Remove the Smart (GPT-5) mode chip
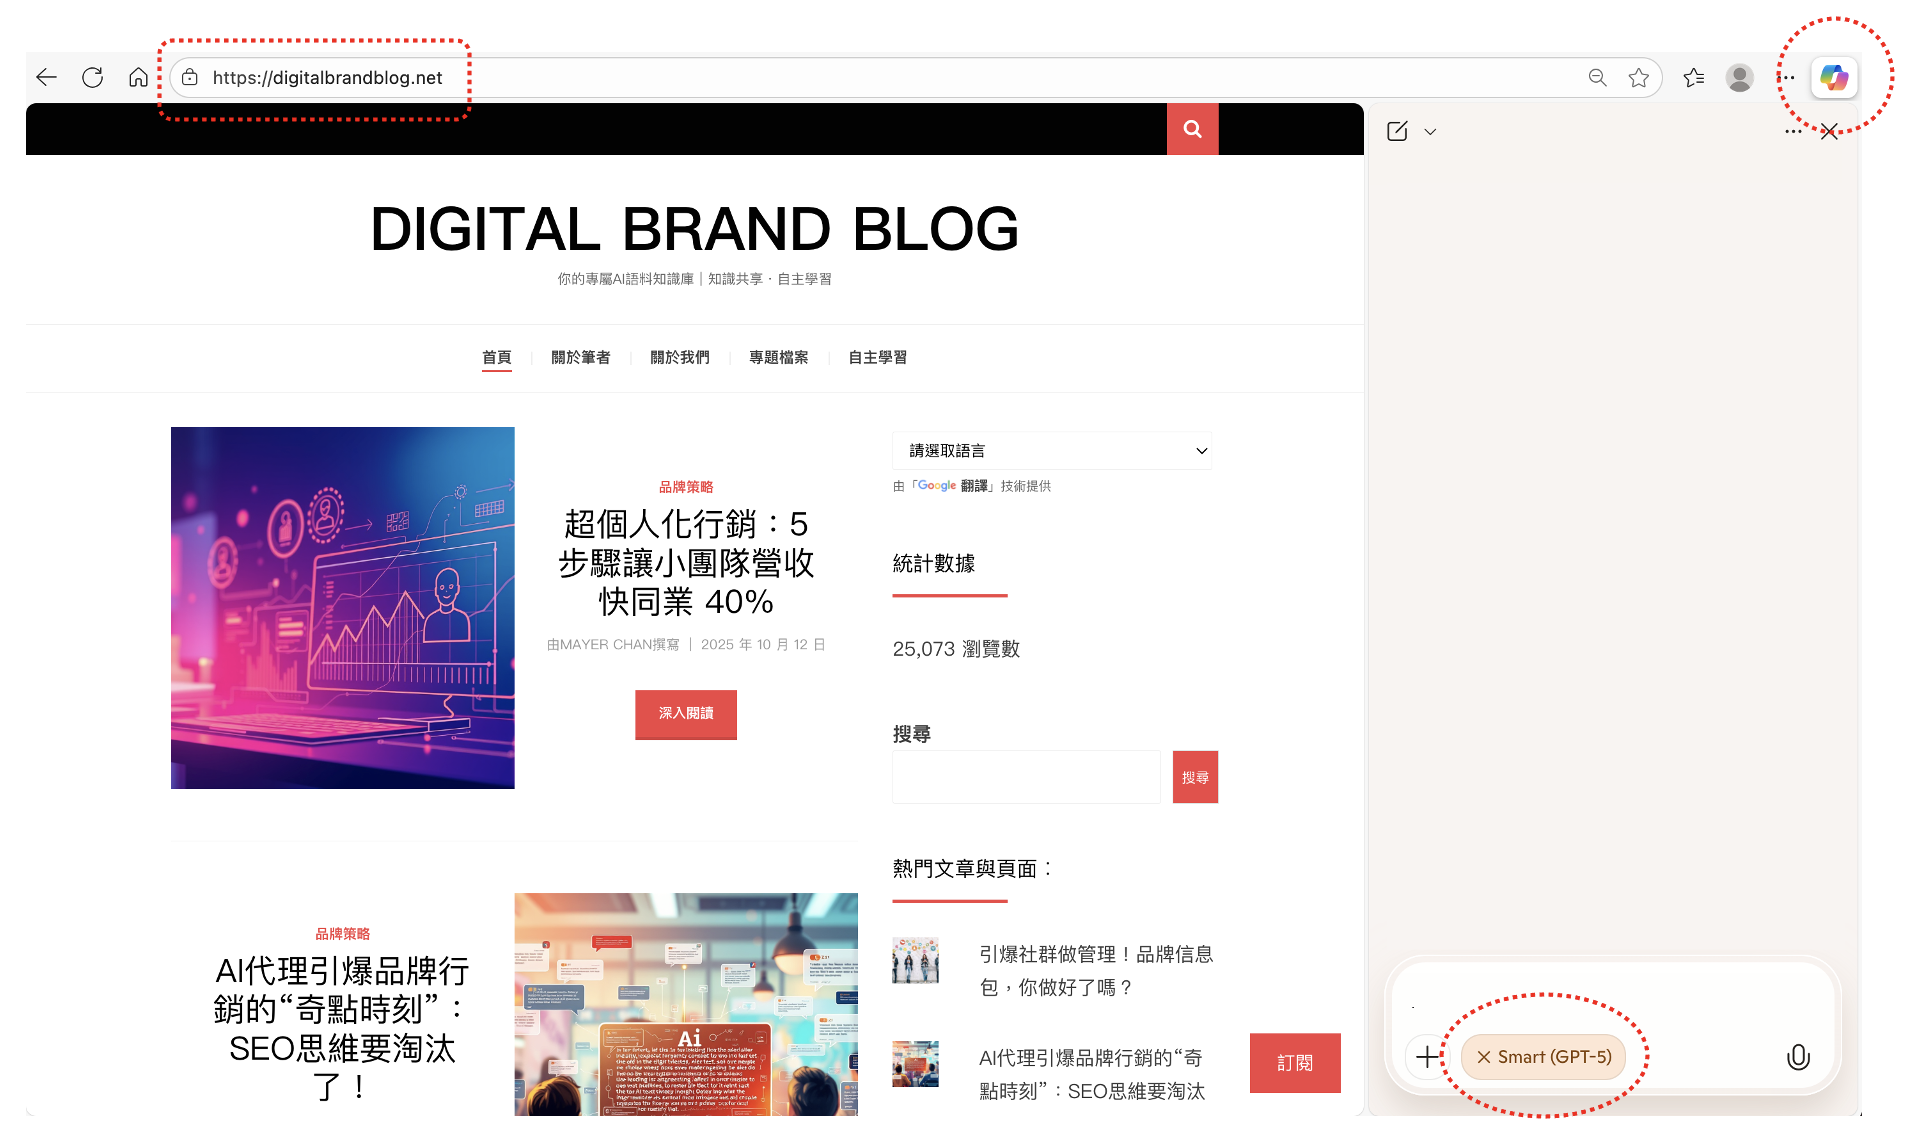1913x1148 pixels. tap(1484, 1057)
